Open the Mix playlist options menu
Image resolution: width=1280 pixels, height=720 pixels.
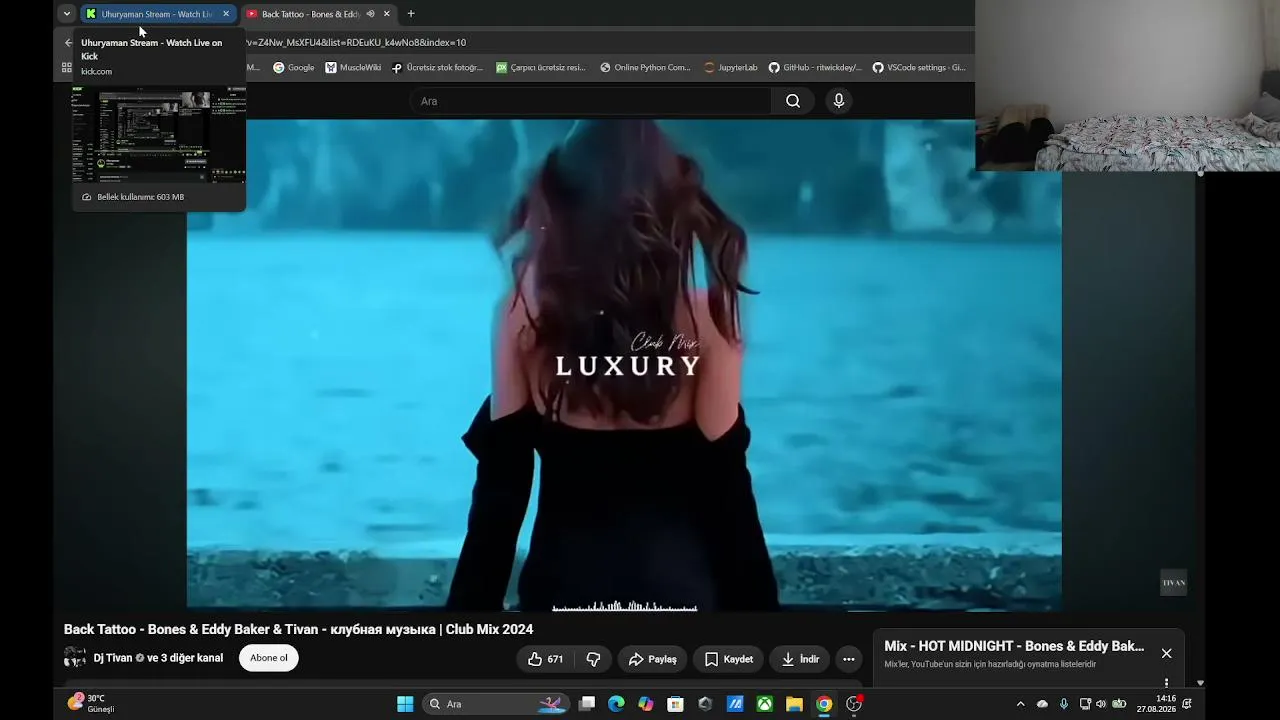[x=1166, y=683]
